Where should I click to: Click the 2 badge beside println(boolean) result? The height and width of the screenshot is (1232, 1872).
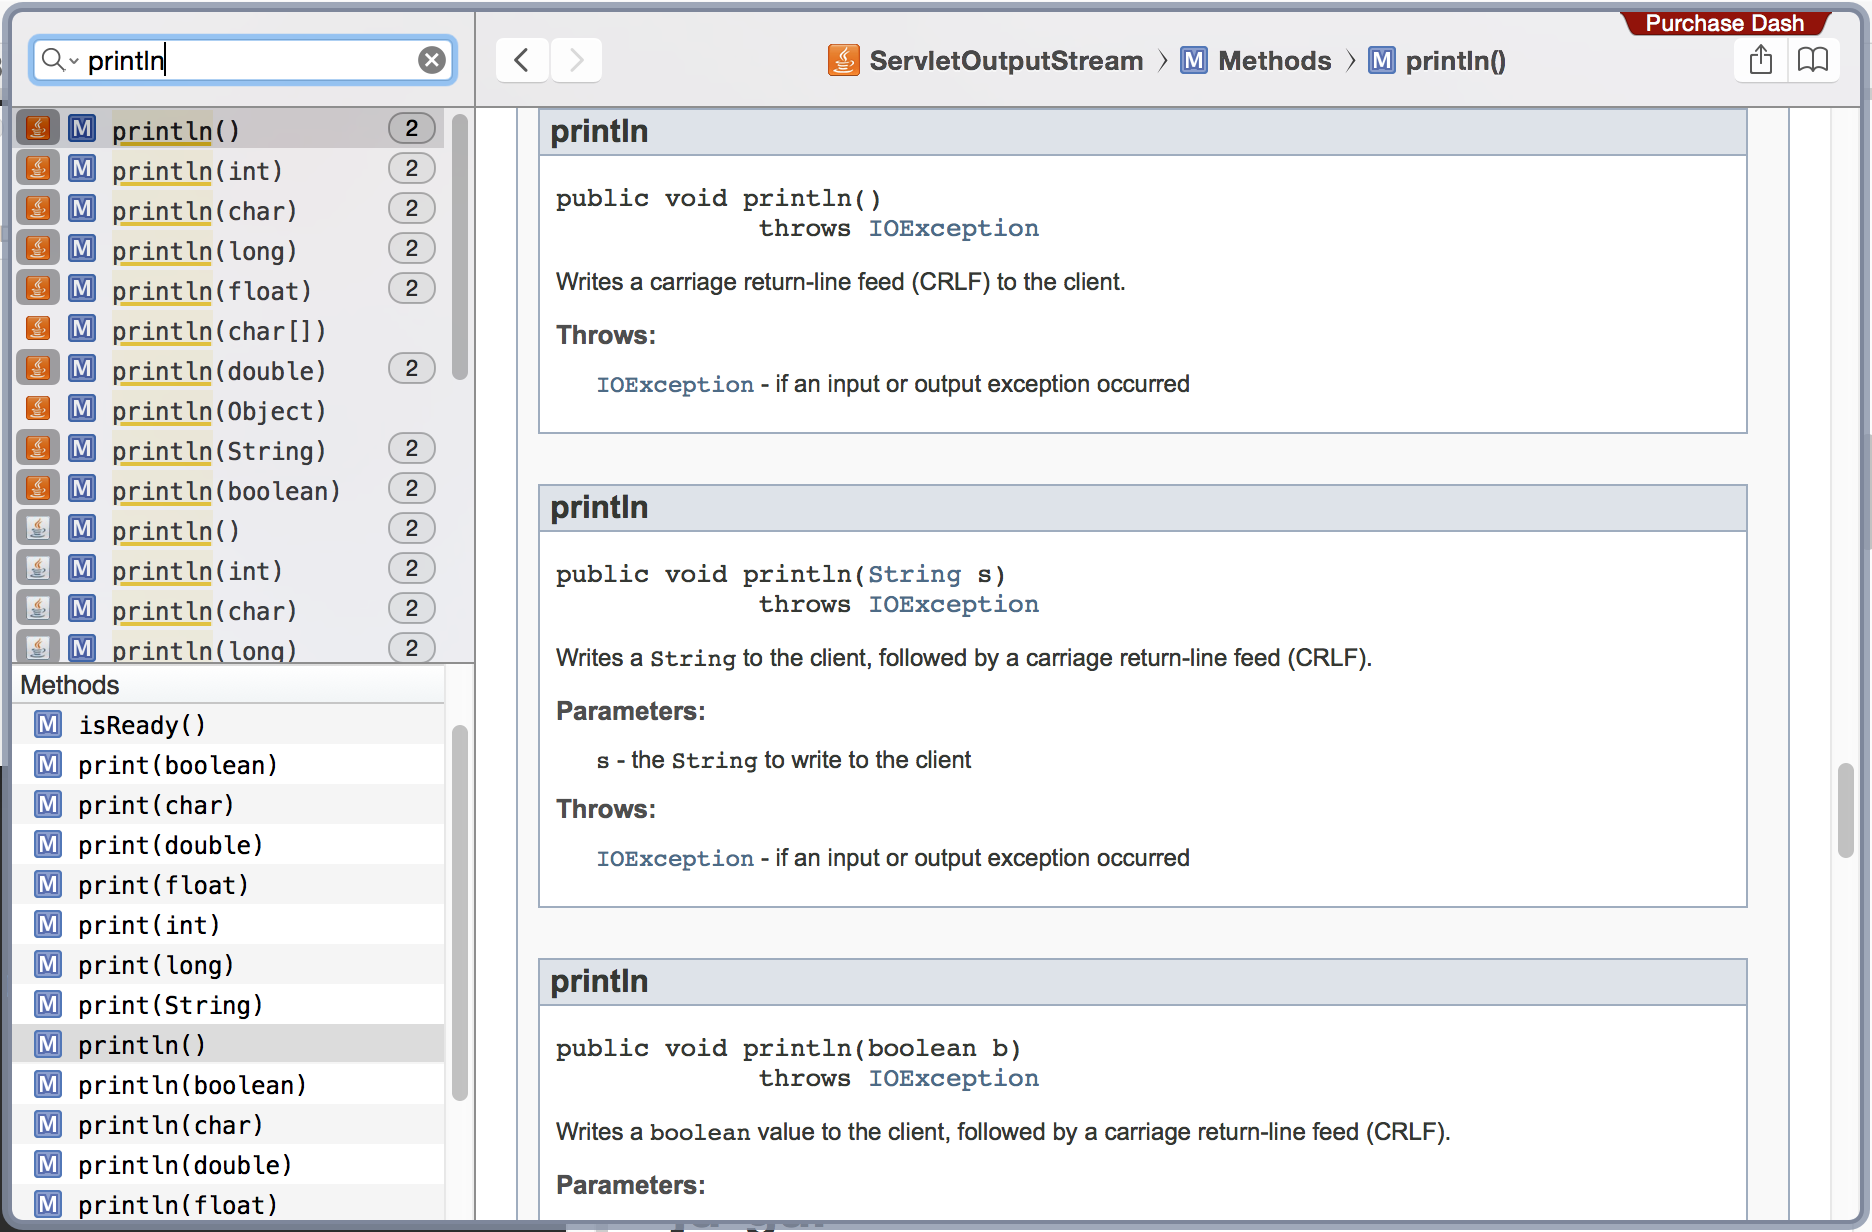pos(411,489)
